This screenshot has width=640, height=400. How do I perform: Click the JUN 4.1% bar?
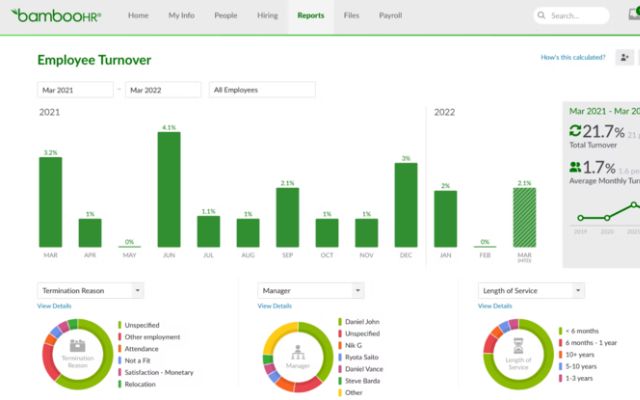pyautogui.click(x=169, y=189)
